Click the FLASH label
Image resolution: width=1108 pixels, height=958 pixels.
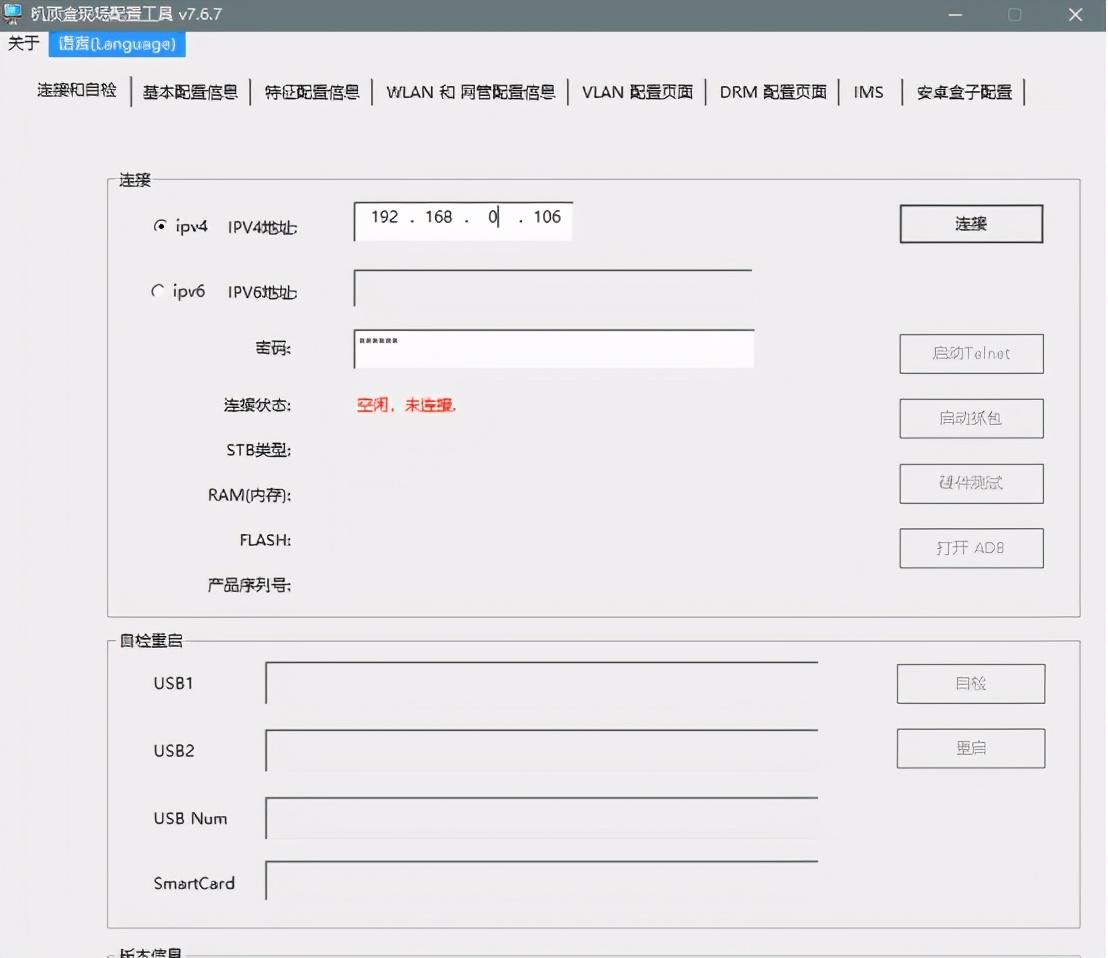[x=266, y=540]
